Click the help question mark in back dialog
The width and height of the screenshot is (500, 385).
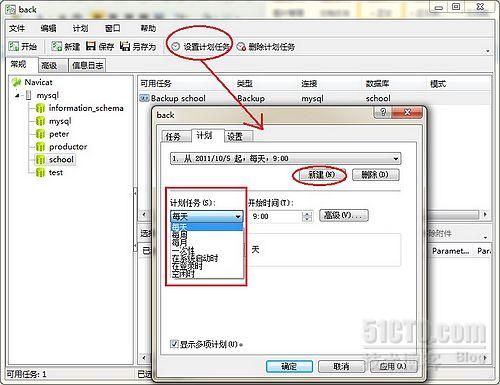coord(383,112)
